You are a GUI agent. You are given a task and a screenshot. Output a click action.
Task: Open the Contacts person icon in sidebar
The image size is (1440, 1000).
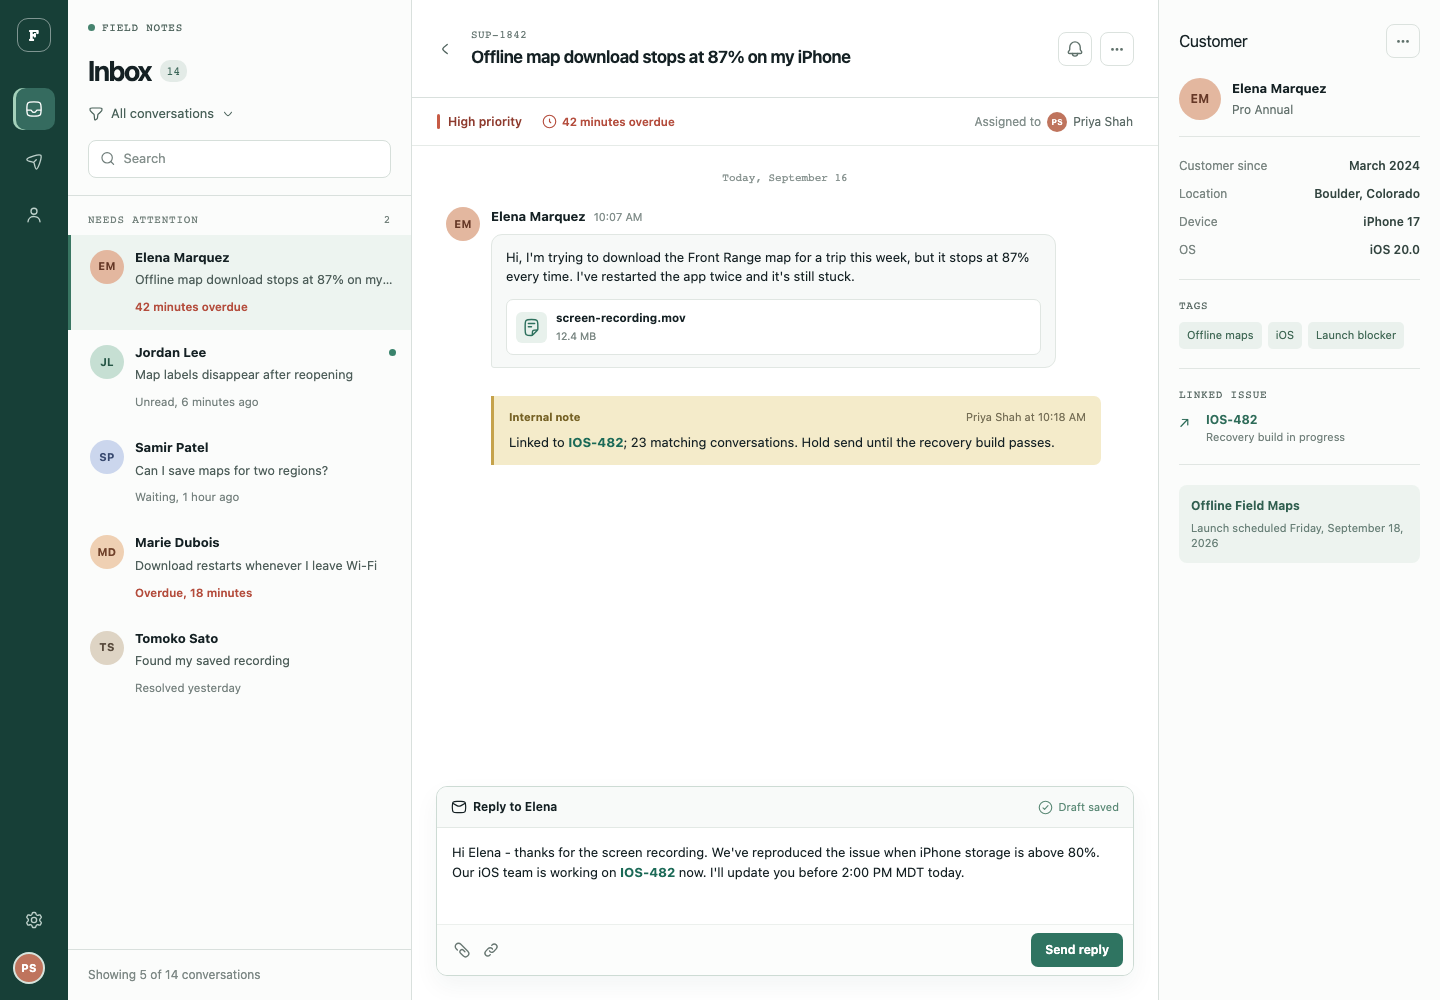click(x=34, y=214)
